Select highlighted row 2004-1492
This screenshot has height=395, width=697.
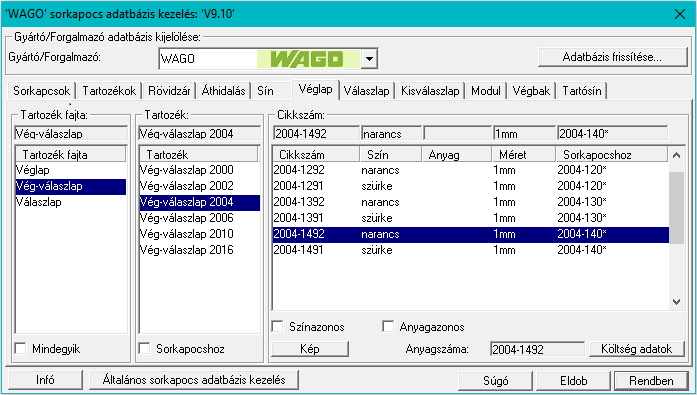470,234
